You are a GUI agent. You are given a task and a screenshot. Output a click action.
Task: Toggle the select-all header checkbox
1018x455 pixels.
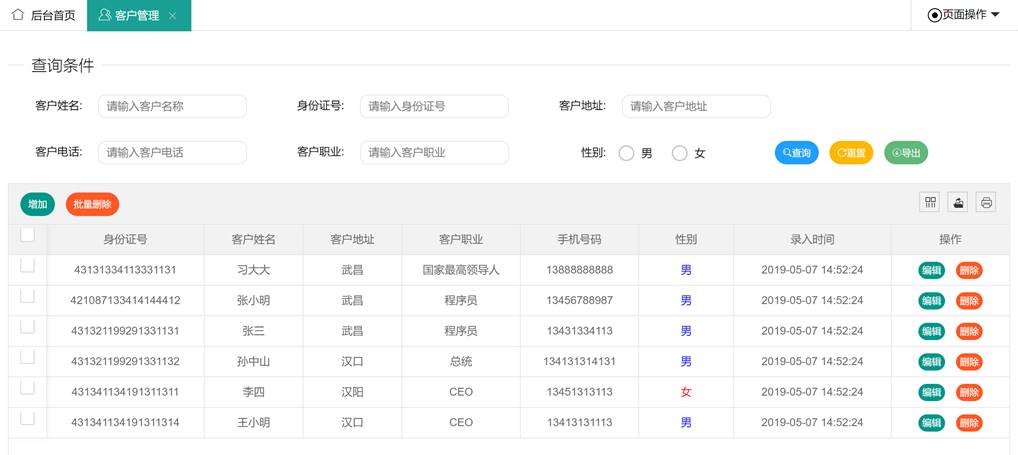pos(27,235)
